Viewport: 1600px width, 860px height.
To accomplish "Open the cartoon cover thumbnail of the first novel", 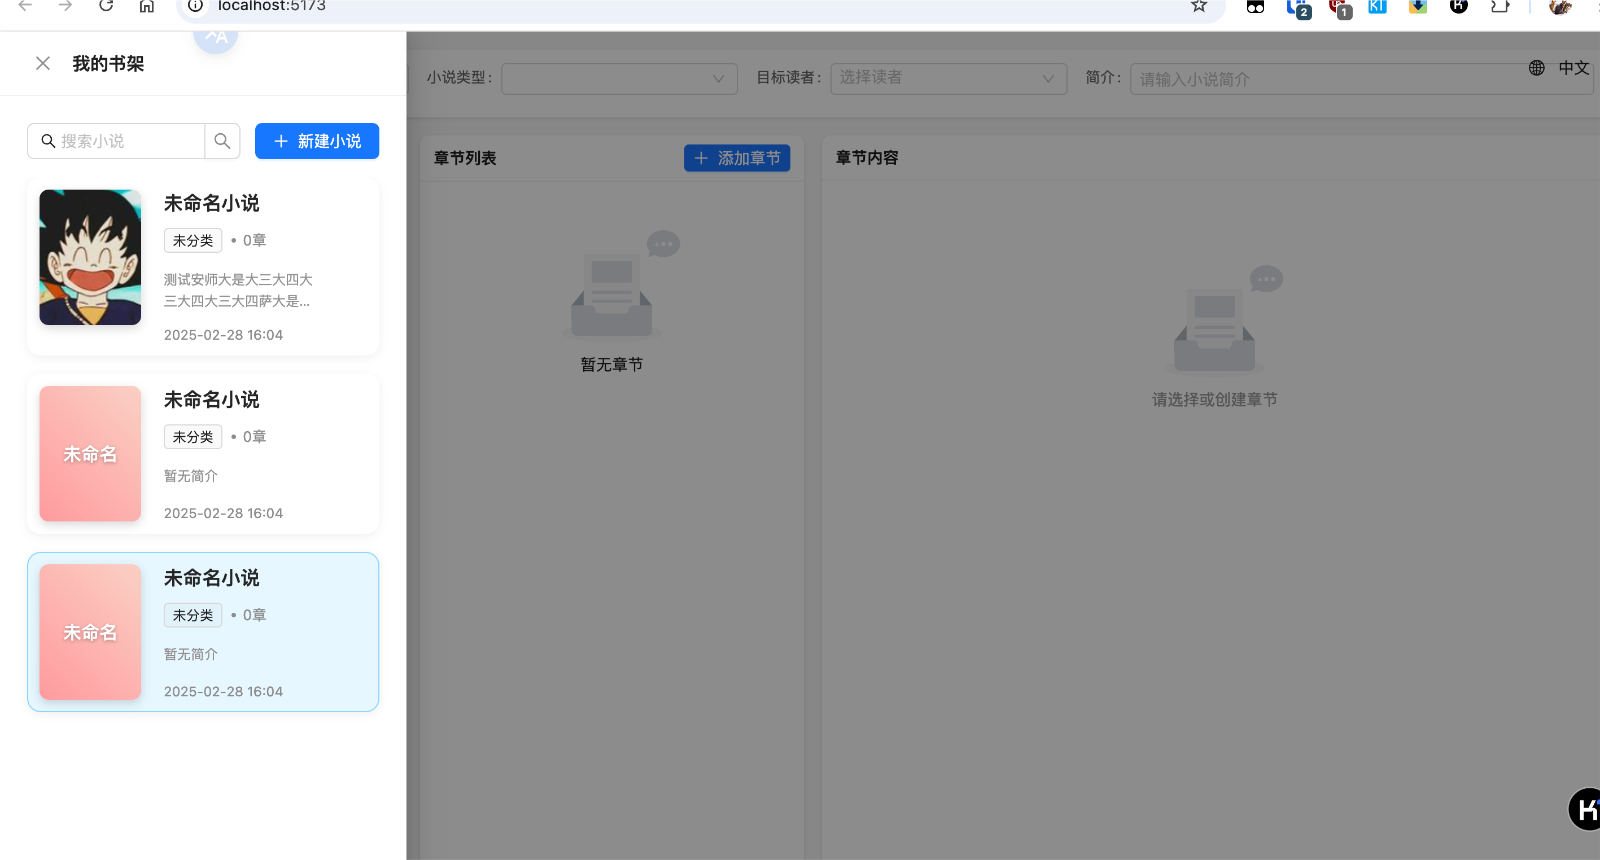I will (x=90, y=257).
